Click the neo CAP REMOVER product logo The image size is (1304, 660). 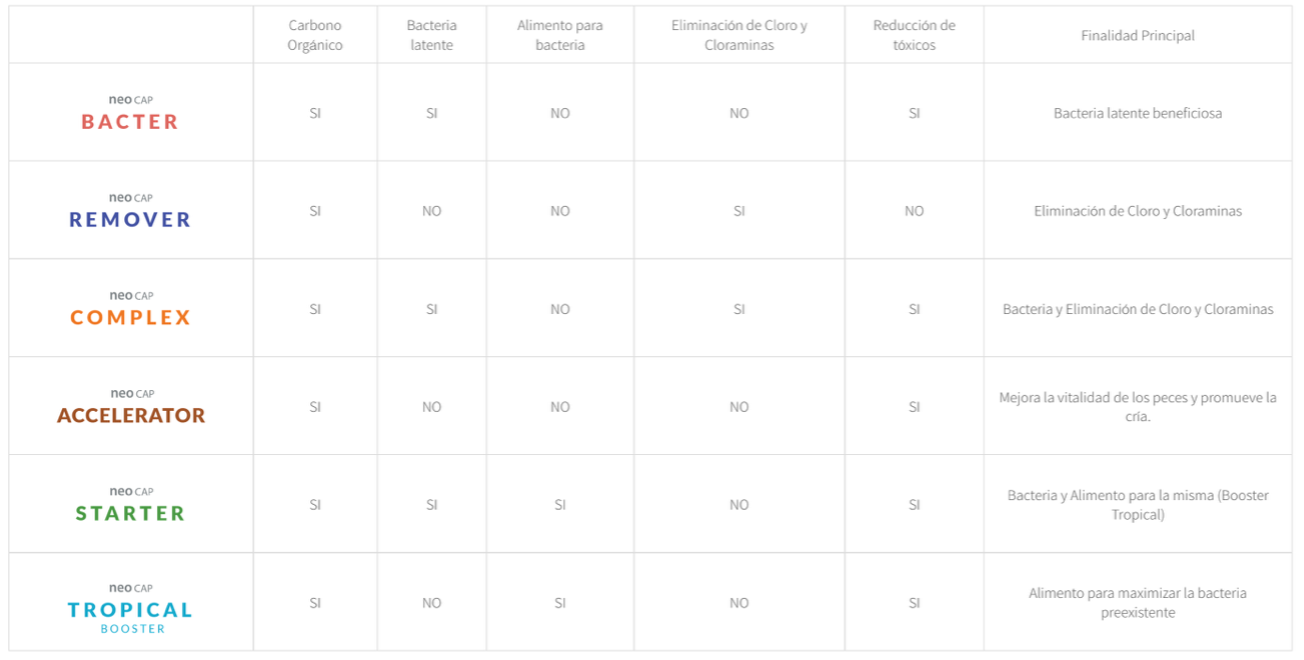click(x=130, y=212)
